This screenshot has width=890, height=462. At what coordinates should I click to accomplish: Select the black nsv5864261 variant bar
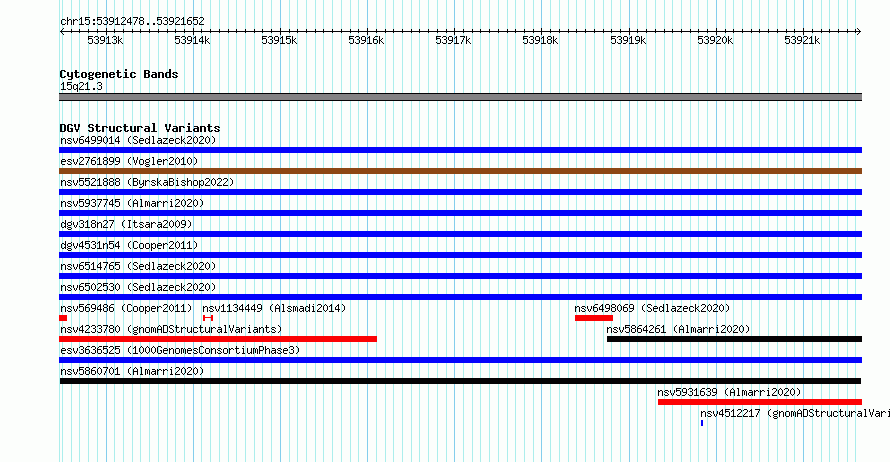[x=734, y=339]
